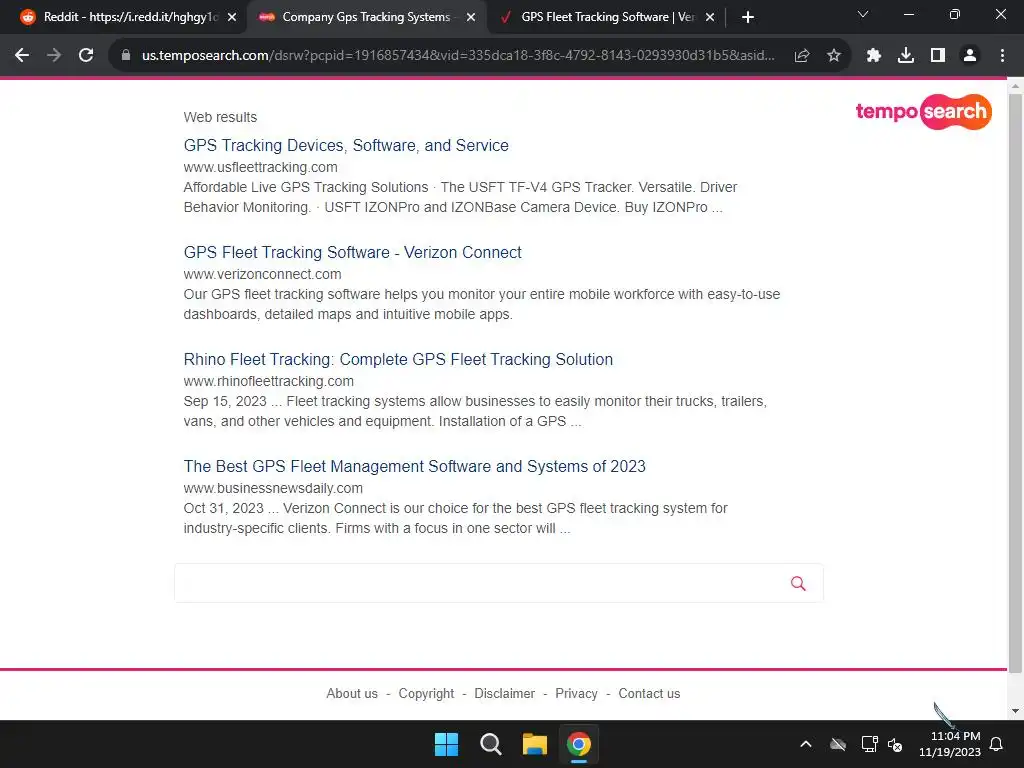This screenshot has width=1024, height=768.
Task: Open the Privacy footer link
Action: pyautogui.click(x=576, y=694)
